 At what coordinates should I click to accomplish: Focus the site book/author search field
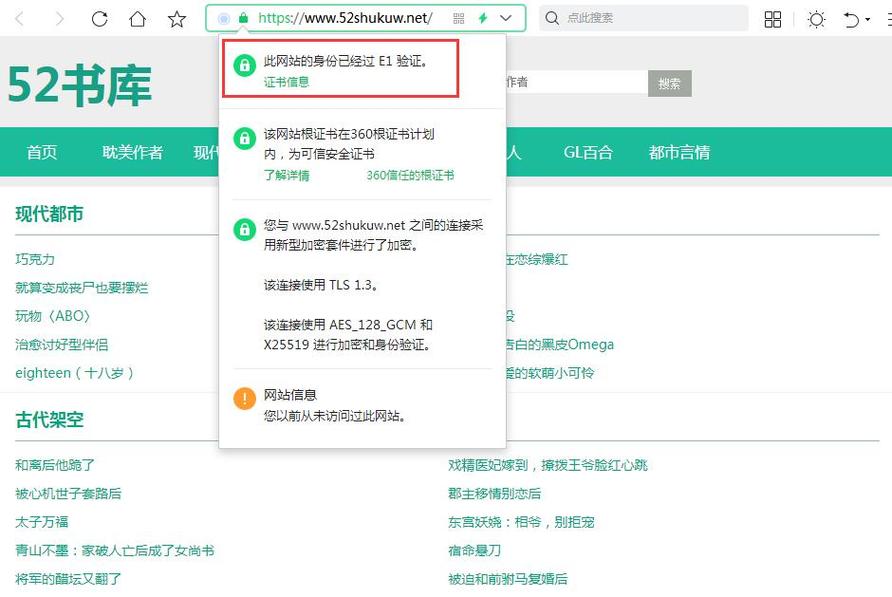pos(575,83)
